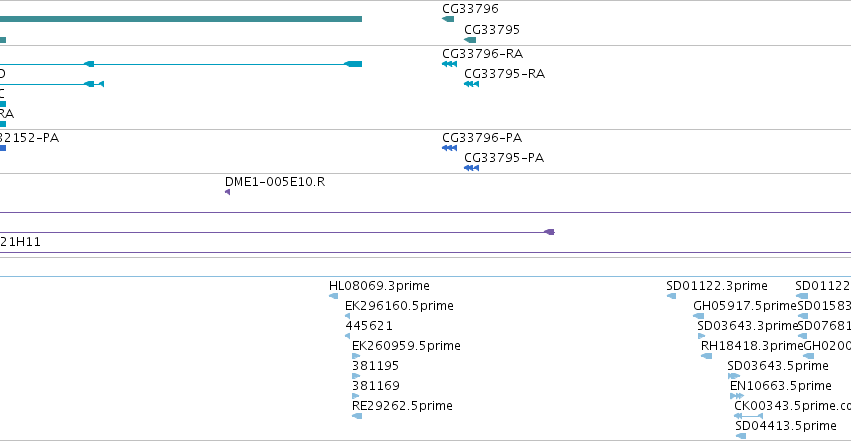This screenshot has height=441, width=851.
Task: Select the CG33796 gene arrow glyph
Action: (448, 19)
